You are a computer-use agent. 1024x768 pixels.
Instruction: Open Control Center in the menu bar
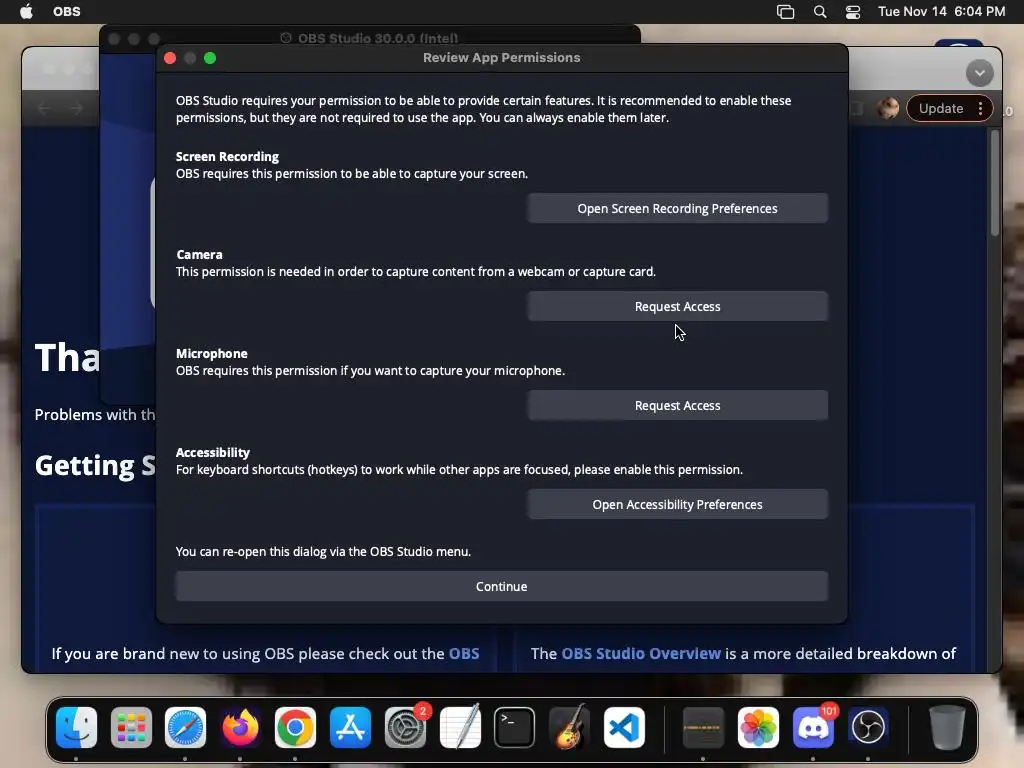click(852, 12)
